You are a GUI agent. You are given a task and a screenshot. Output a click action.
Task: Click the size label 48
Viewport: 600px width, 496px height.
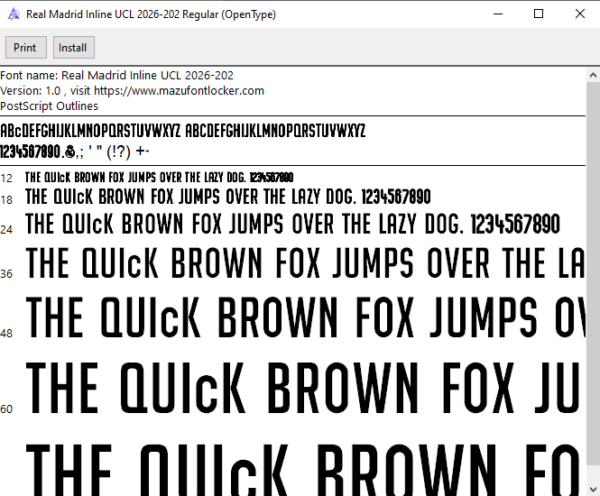click(x=7, y=333)
